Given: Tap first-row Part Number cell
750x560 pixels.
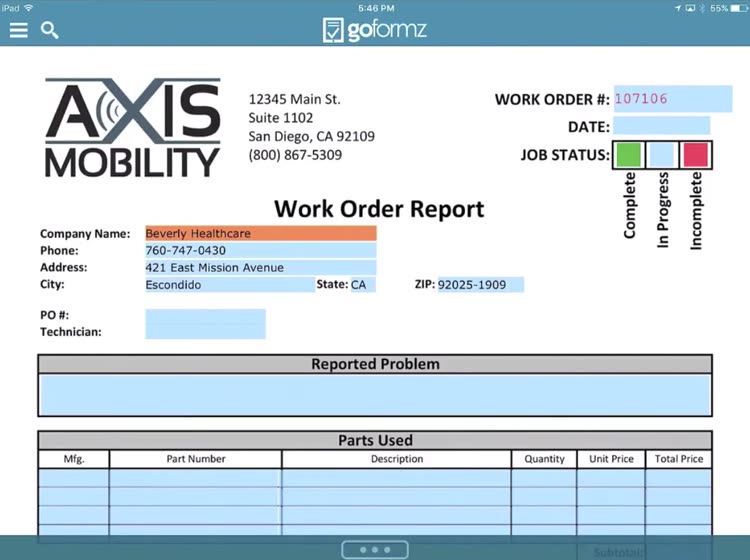Looking at the screenshot, I should pos(195,478).
